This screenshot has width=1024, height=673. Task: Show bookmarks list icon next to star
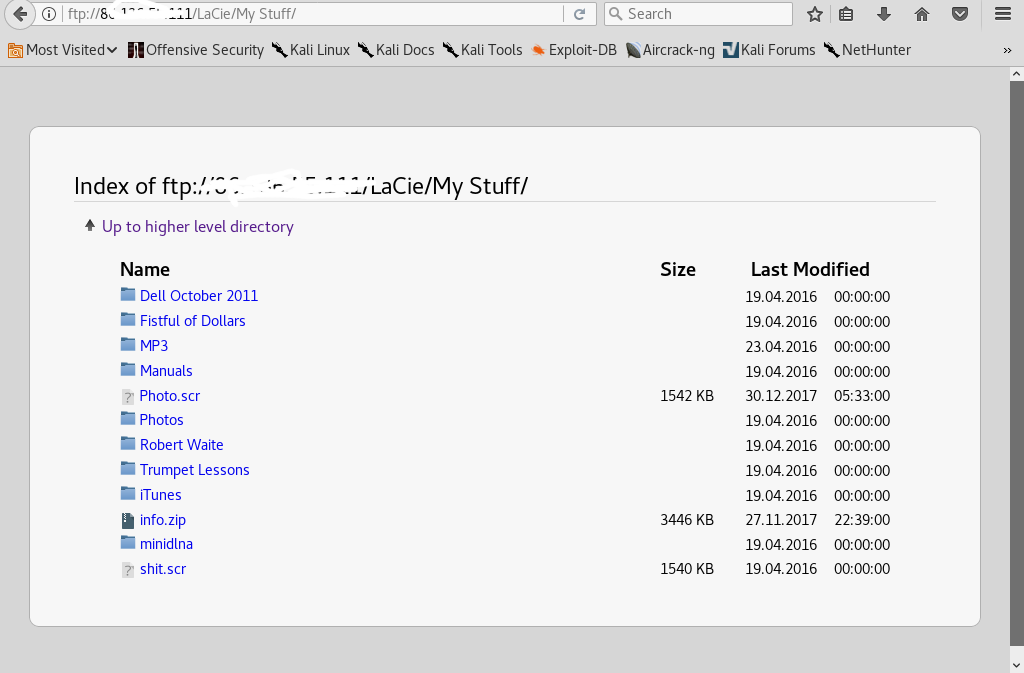846,14
